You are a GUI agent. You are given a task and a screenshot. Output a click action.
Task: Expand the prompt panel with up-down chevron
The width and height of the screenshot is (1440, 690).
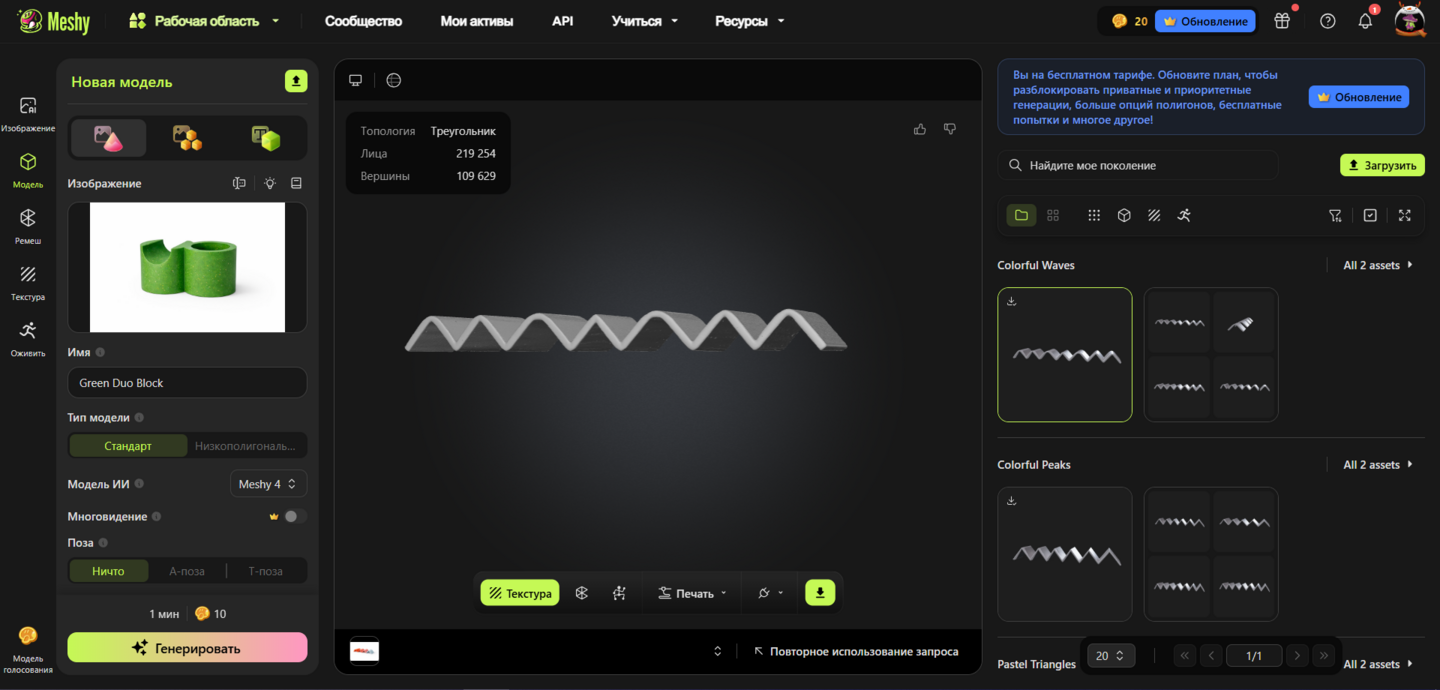click(717, 651)
